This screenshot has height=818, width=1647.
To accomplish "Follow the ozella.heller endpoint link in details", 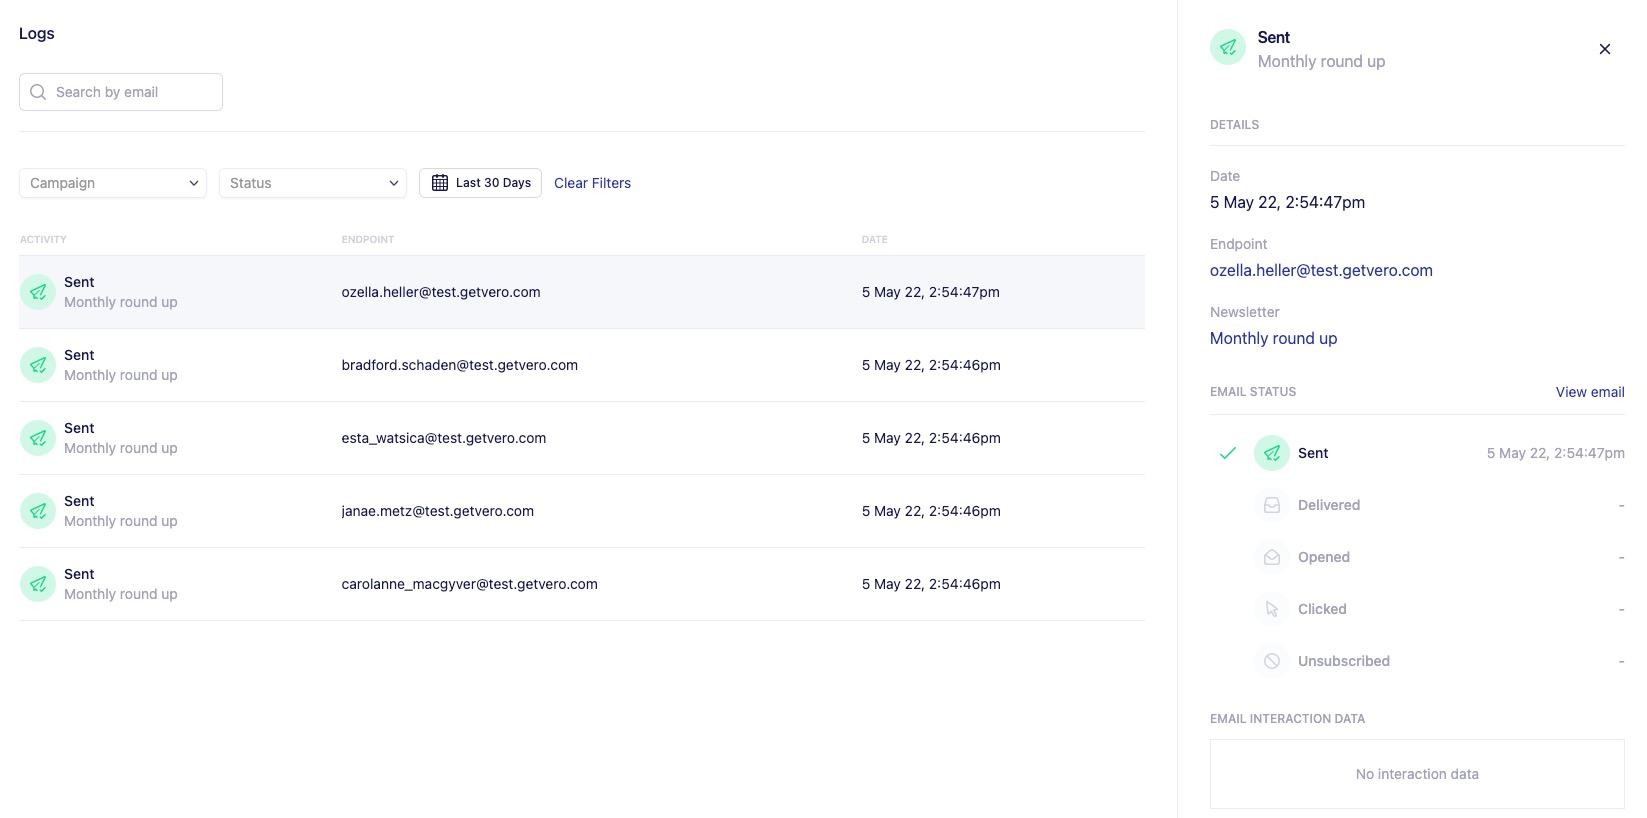I will 1320,270.
